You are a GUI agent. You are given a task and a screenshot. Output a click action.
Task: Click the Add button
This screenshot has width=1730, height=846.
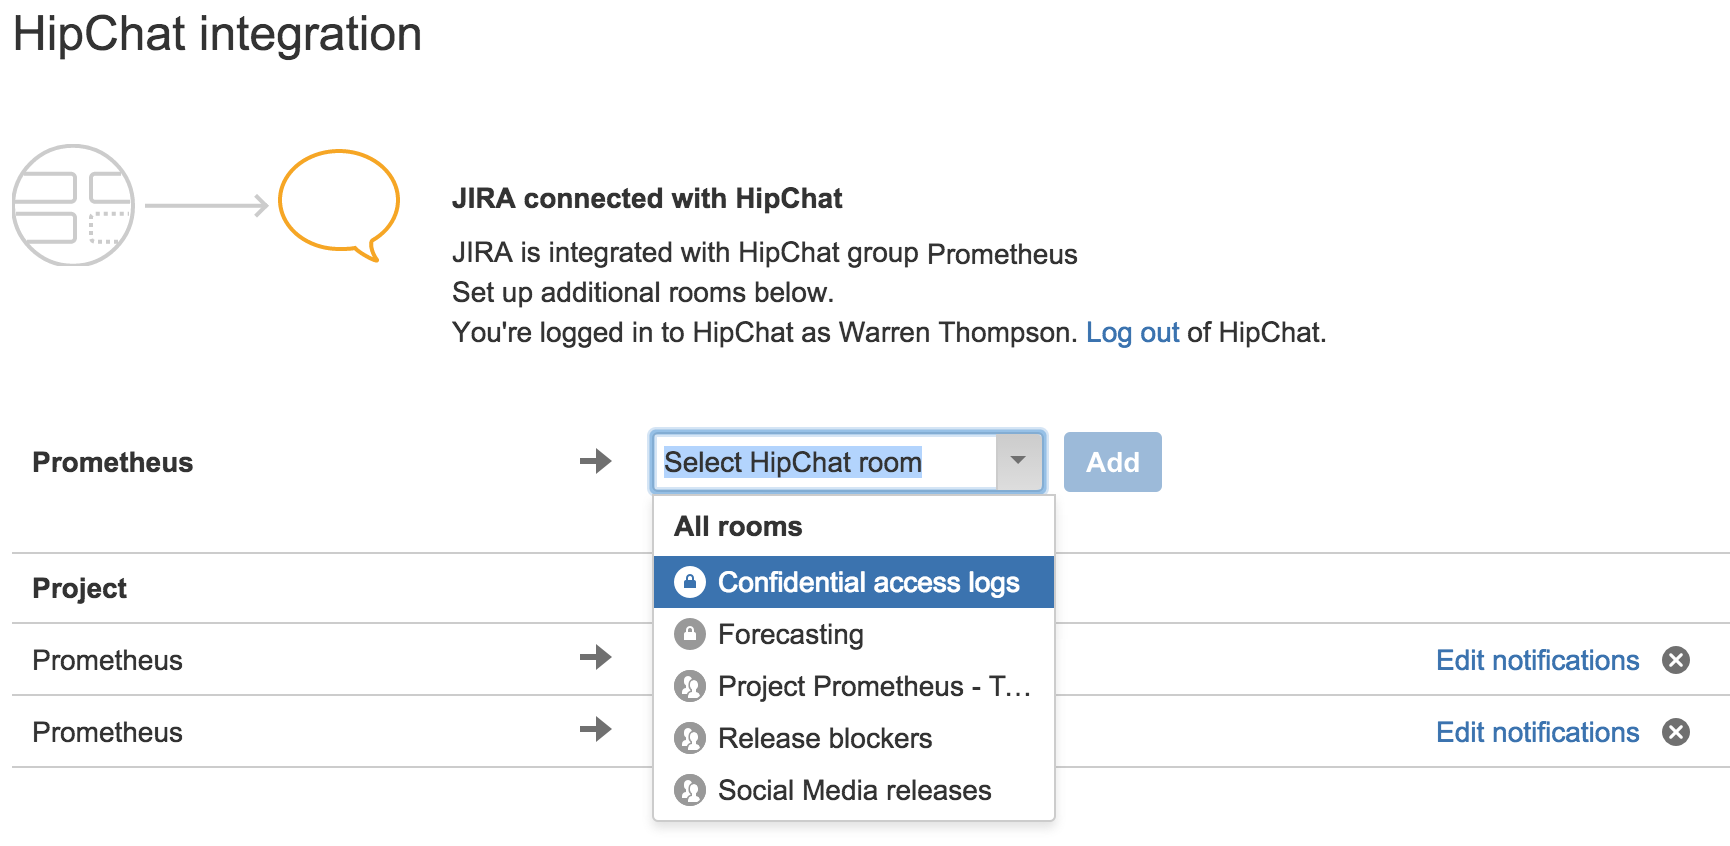click(x=1112, y=462)
